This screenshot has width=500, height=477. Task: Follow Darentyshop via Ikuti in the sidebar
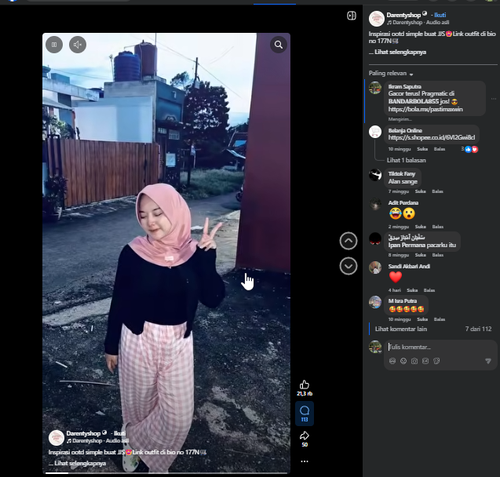click(440, 15)
